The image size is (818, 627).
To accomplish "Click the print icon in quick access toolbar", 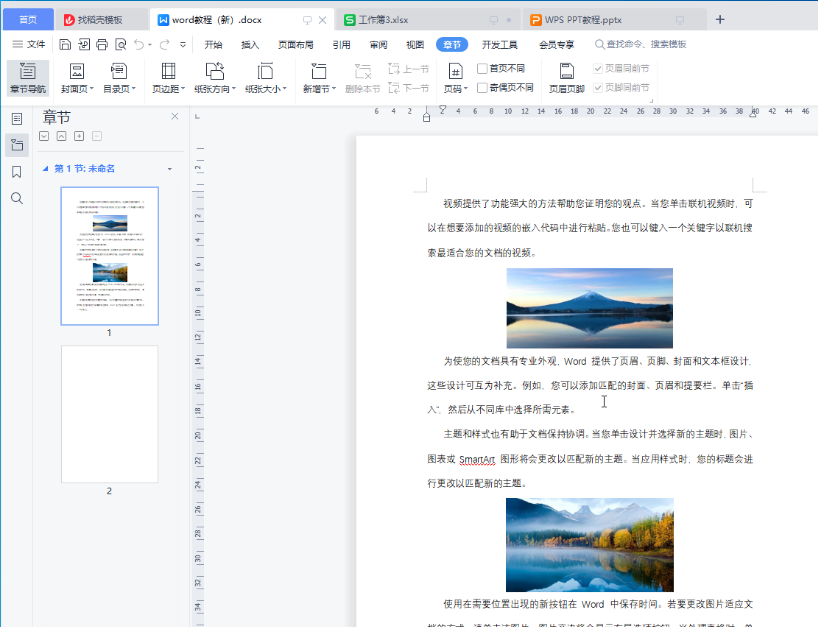I will point(102,44).
